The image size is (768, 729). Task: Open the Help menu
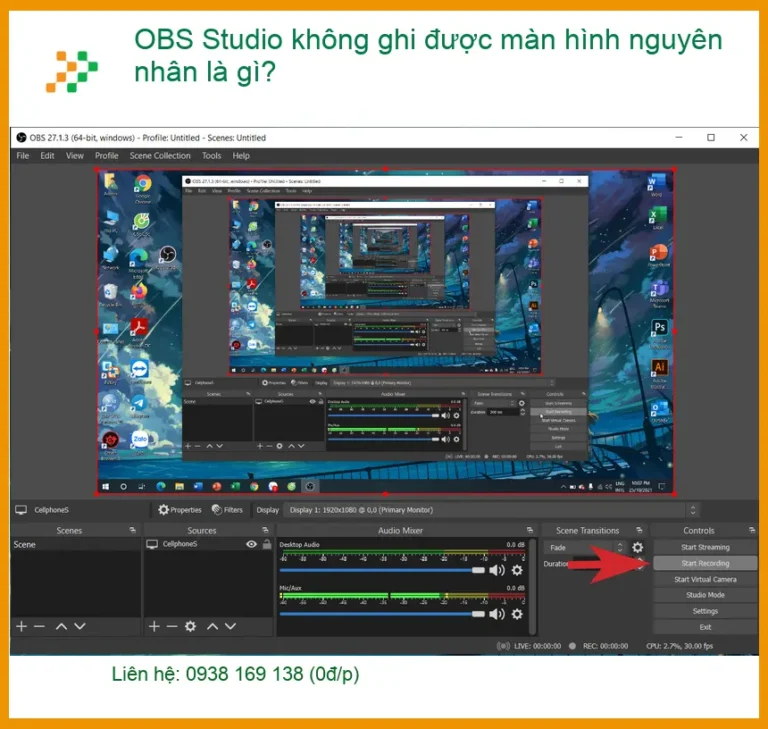tap(241, 156)
